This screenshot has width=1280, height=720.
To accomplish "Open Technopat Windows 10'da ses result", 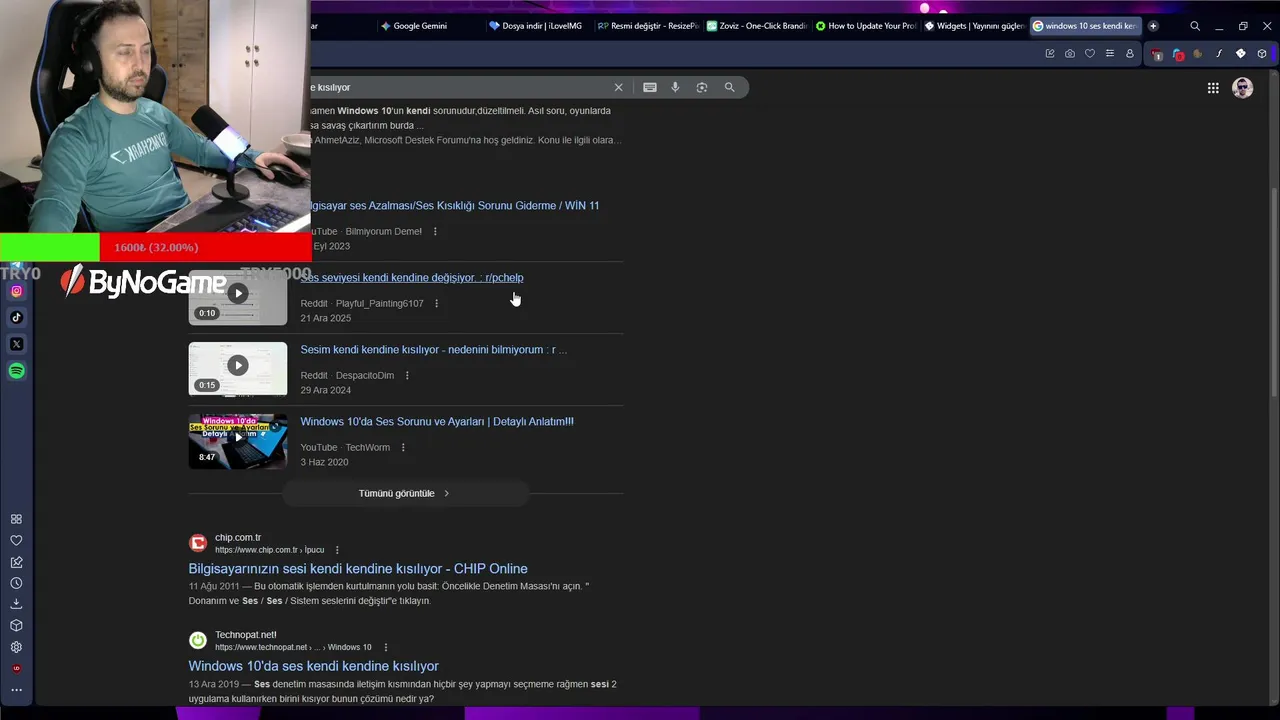I will tap(313, 666).
